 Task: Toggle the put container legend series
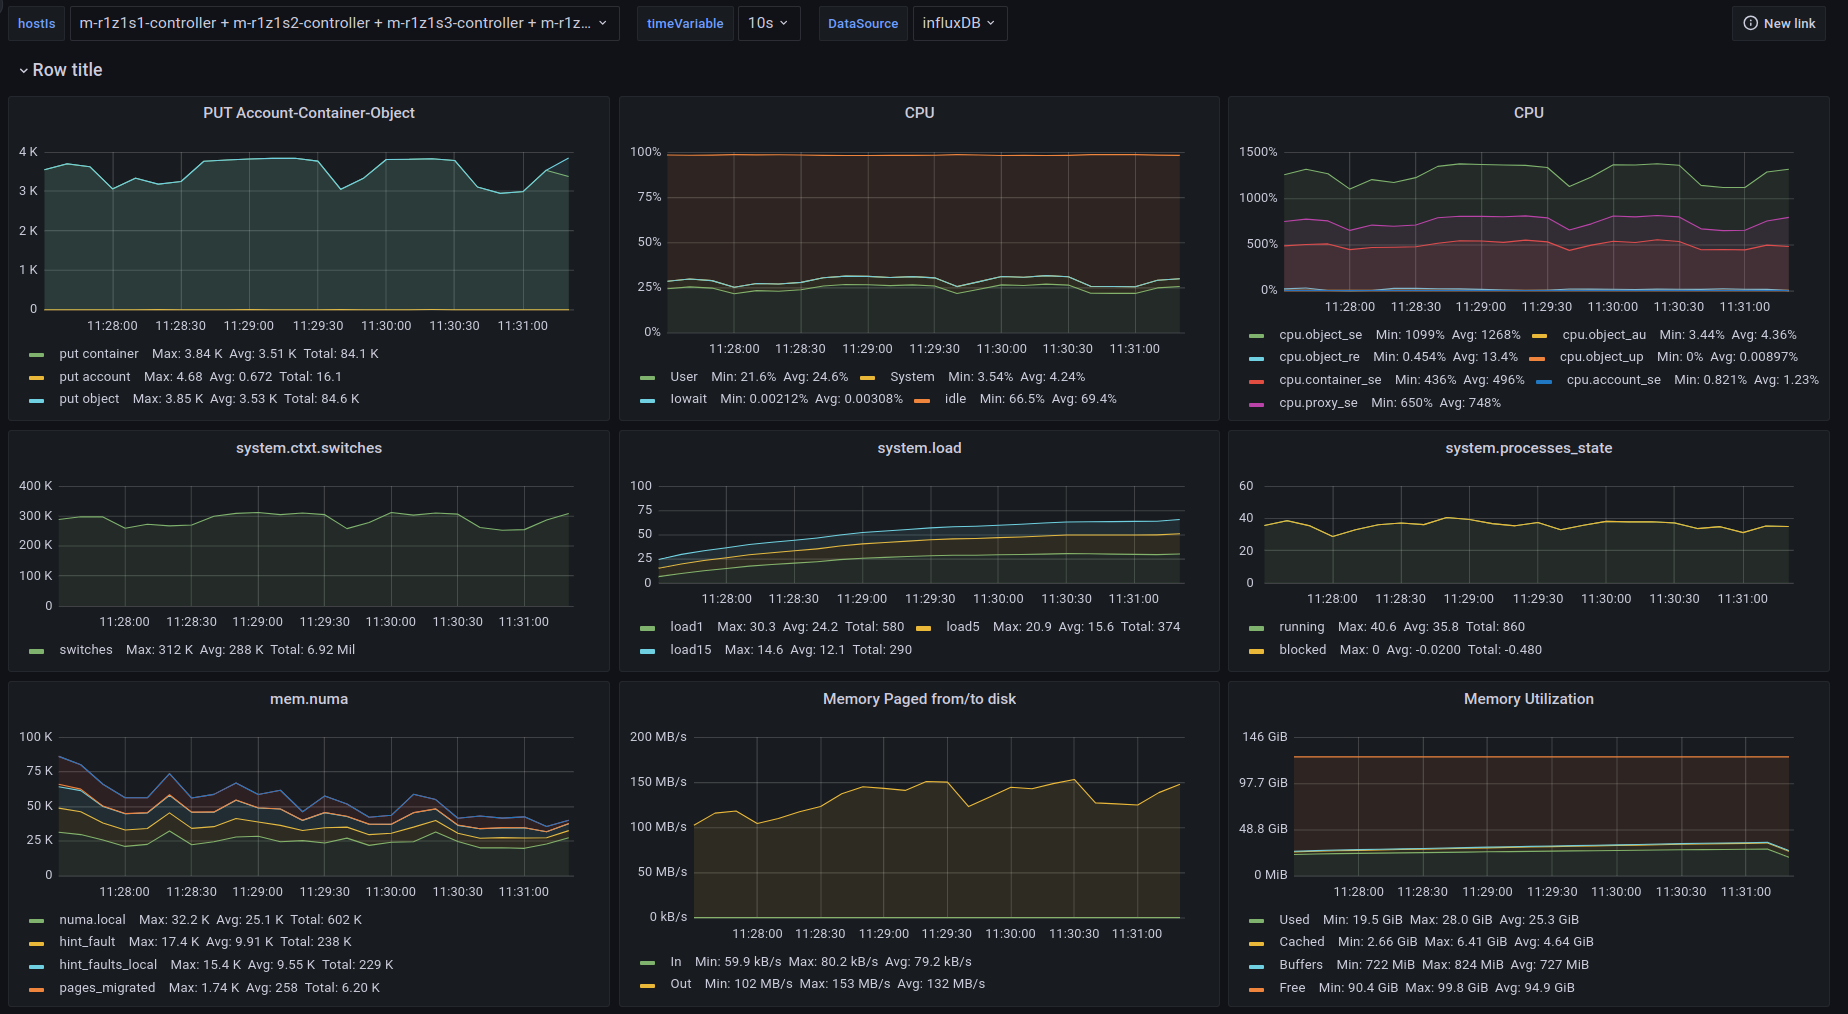98,354
